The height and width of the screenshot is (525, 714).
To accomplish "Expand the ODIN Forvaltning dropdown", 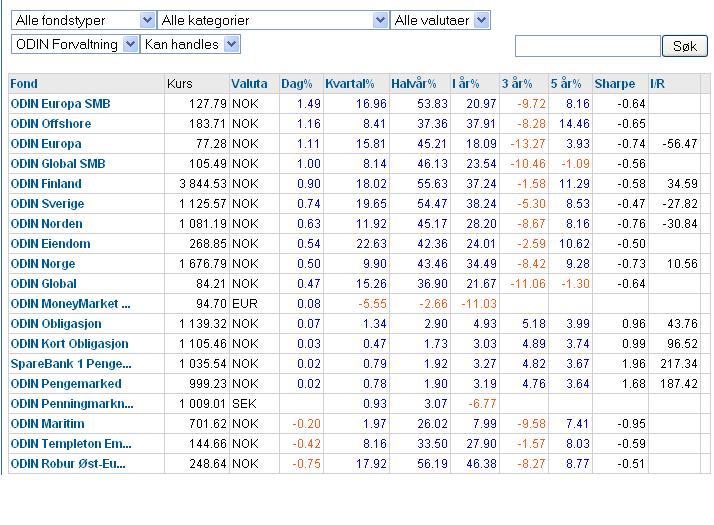I will [75, 44].
